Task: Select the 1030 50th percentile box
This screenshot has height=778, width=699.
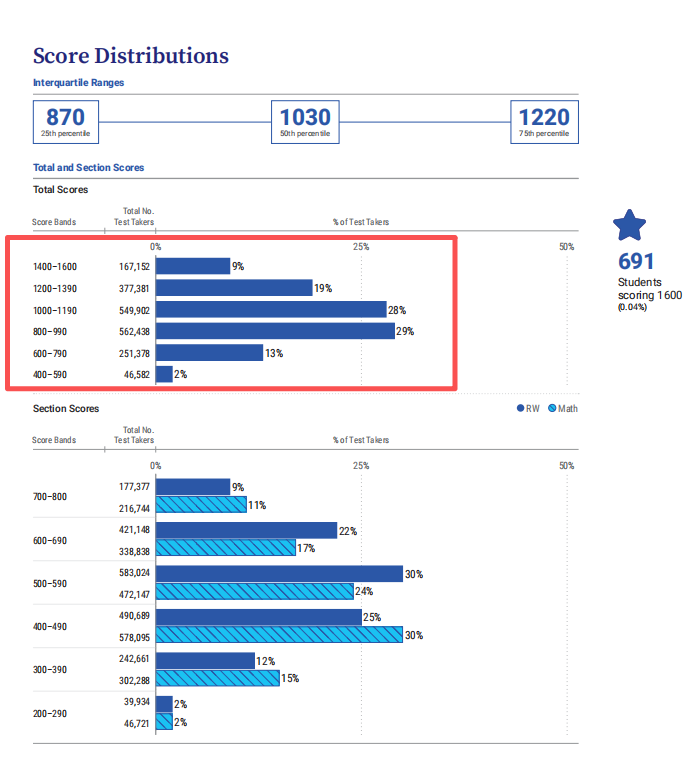Action: [305, 122]
